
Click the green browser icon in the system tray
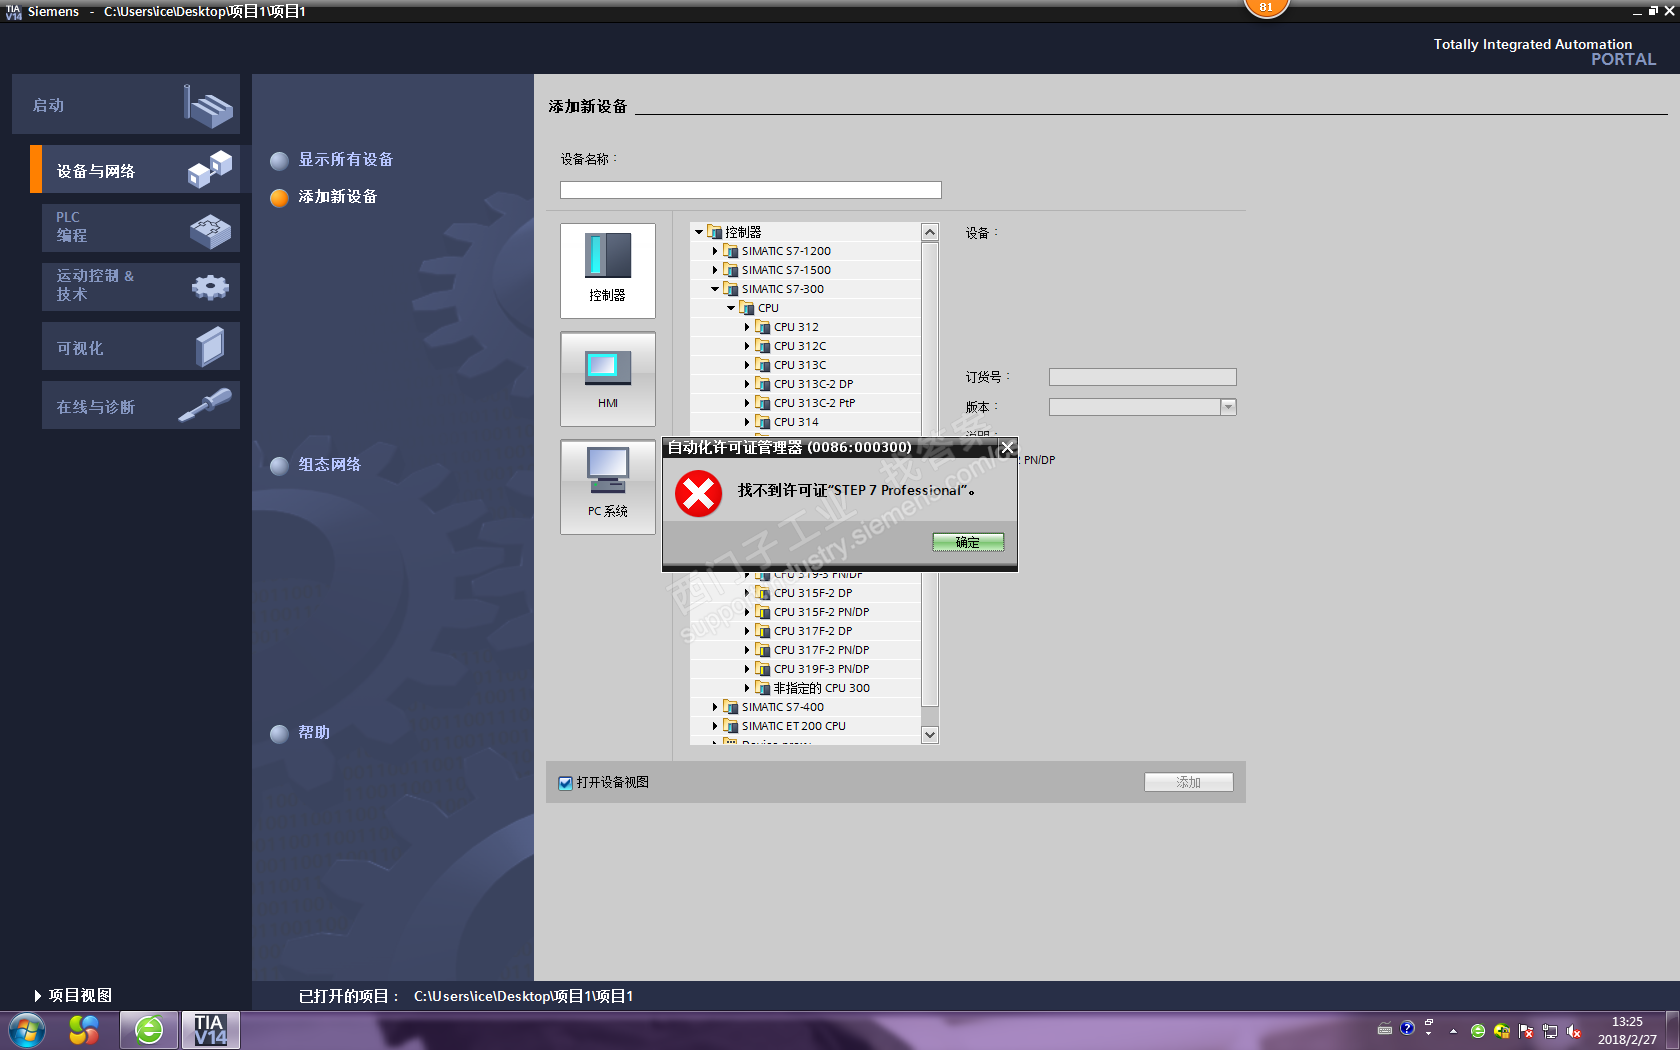pyautogui.click(x=1478, y=1031)
